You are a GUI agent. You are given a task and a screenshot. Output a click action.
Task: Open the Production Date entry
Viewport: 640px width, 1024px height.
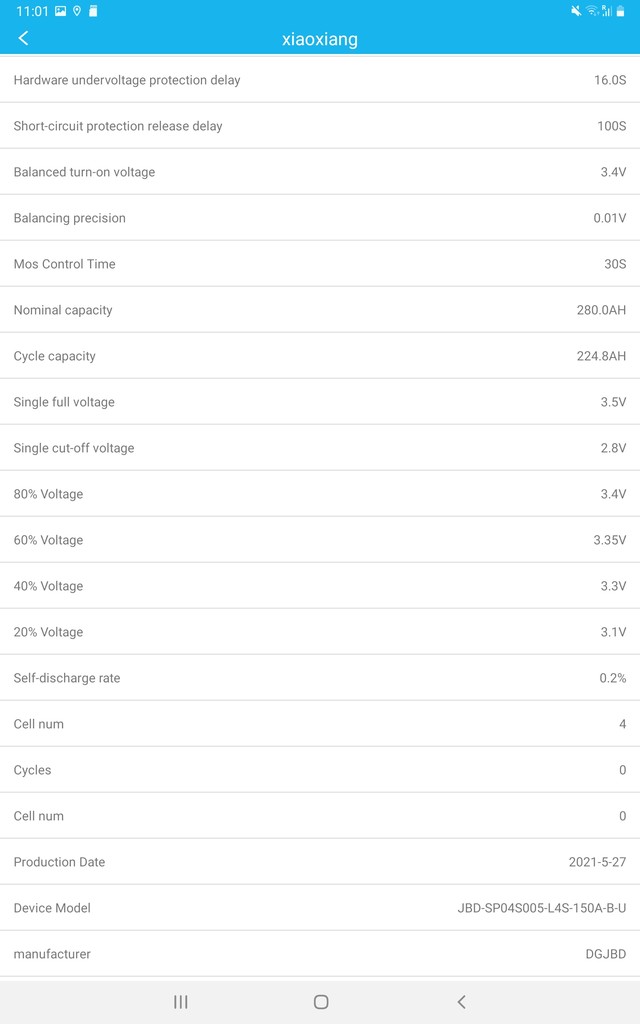(320, 861)
